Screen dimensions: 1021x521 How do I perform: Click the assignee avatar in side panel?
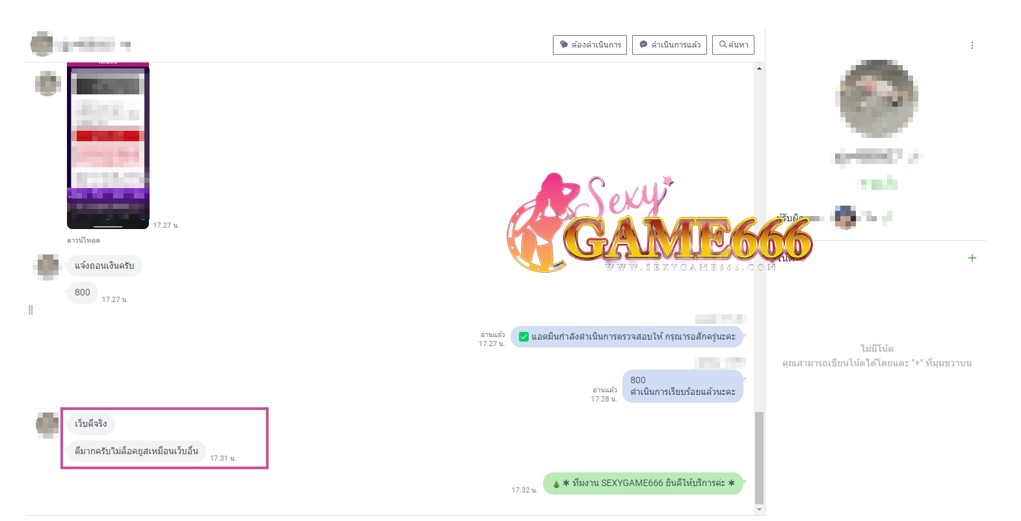pos(845,217)
